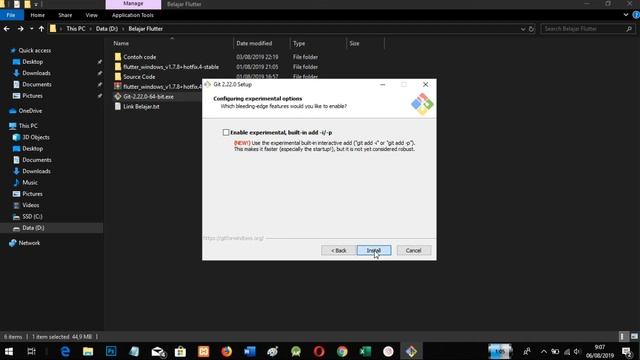Launch Opera browser from the taskbar
The image size is (640, 360).
tap(319, 351)
